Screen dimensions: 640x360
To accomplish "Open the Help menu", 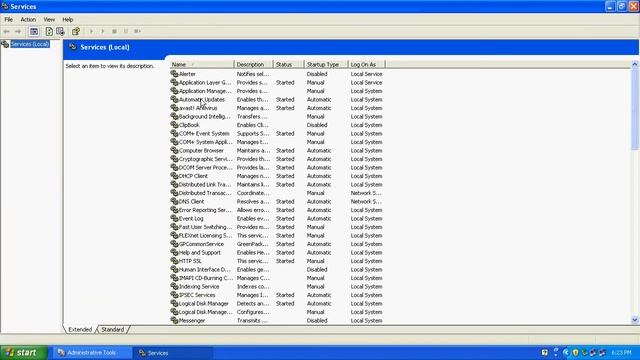I will pos(68,20).
